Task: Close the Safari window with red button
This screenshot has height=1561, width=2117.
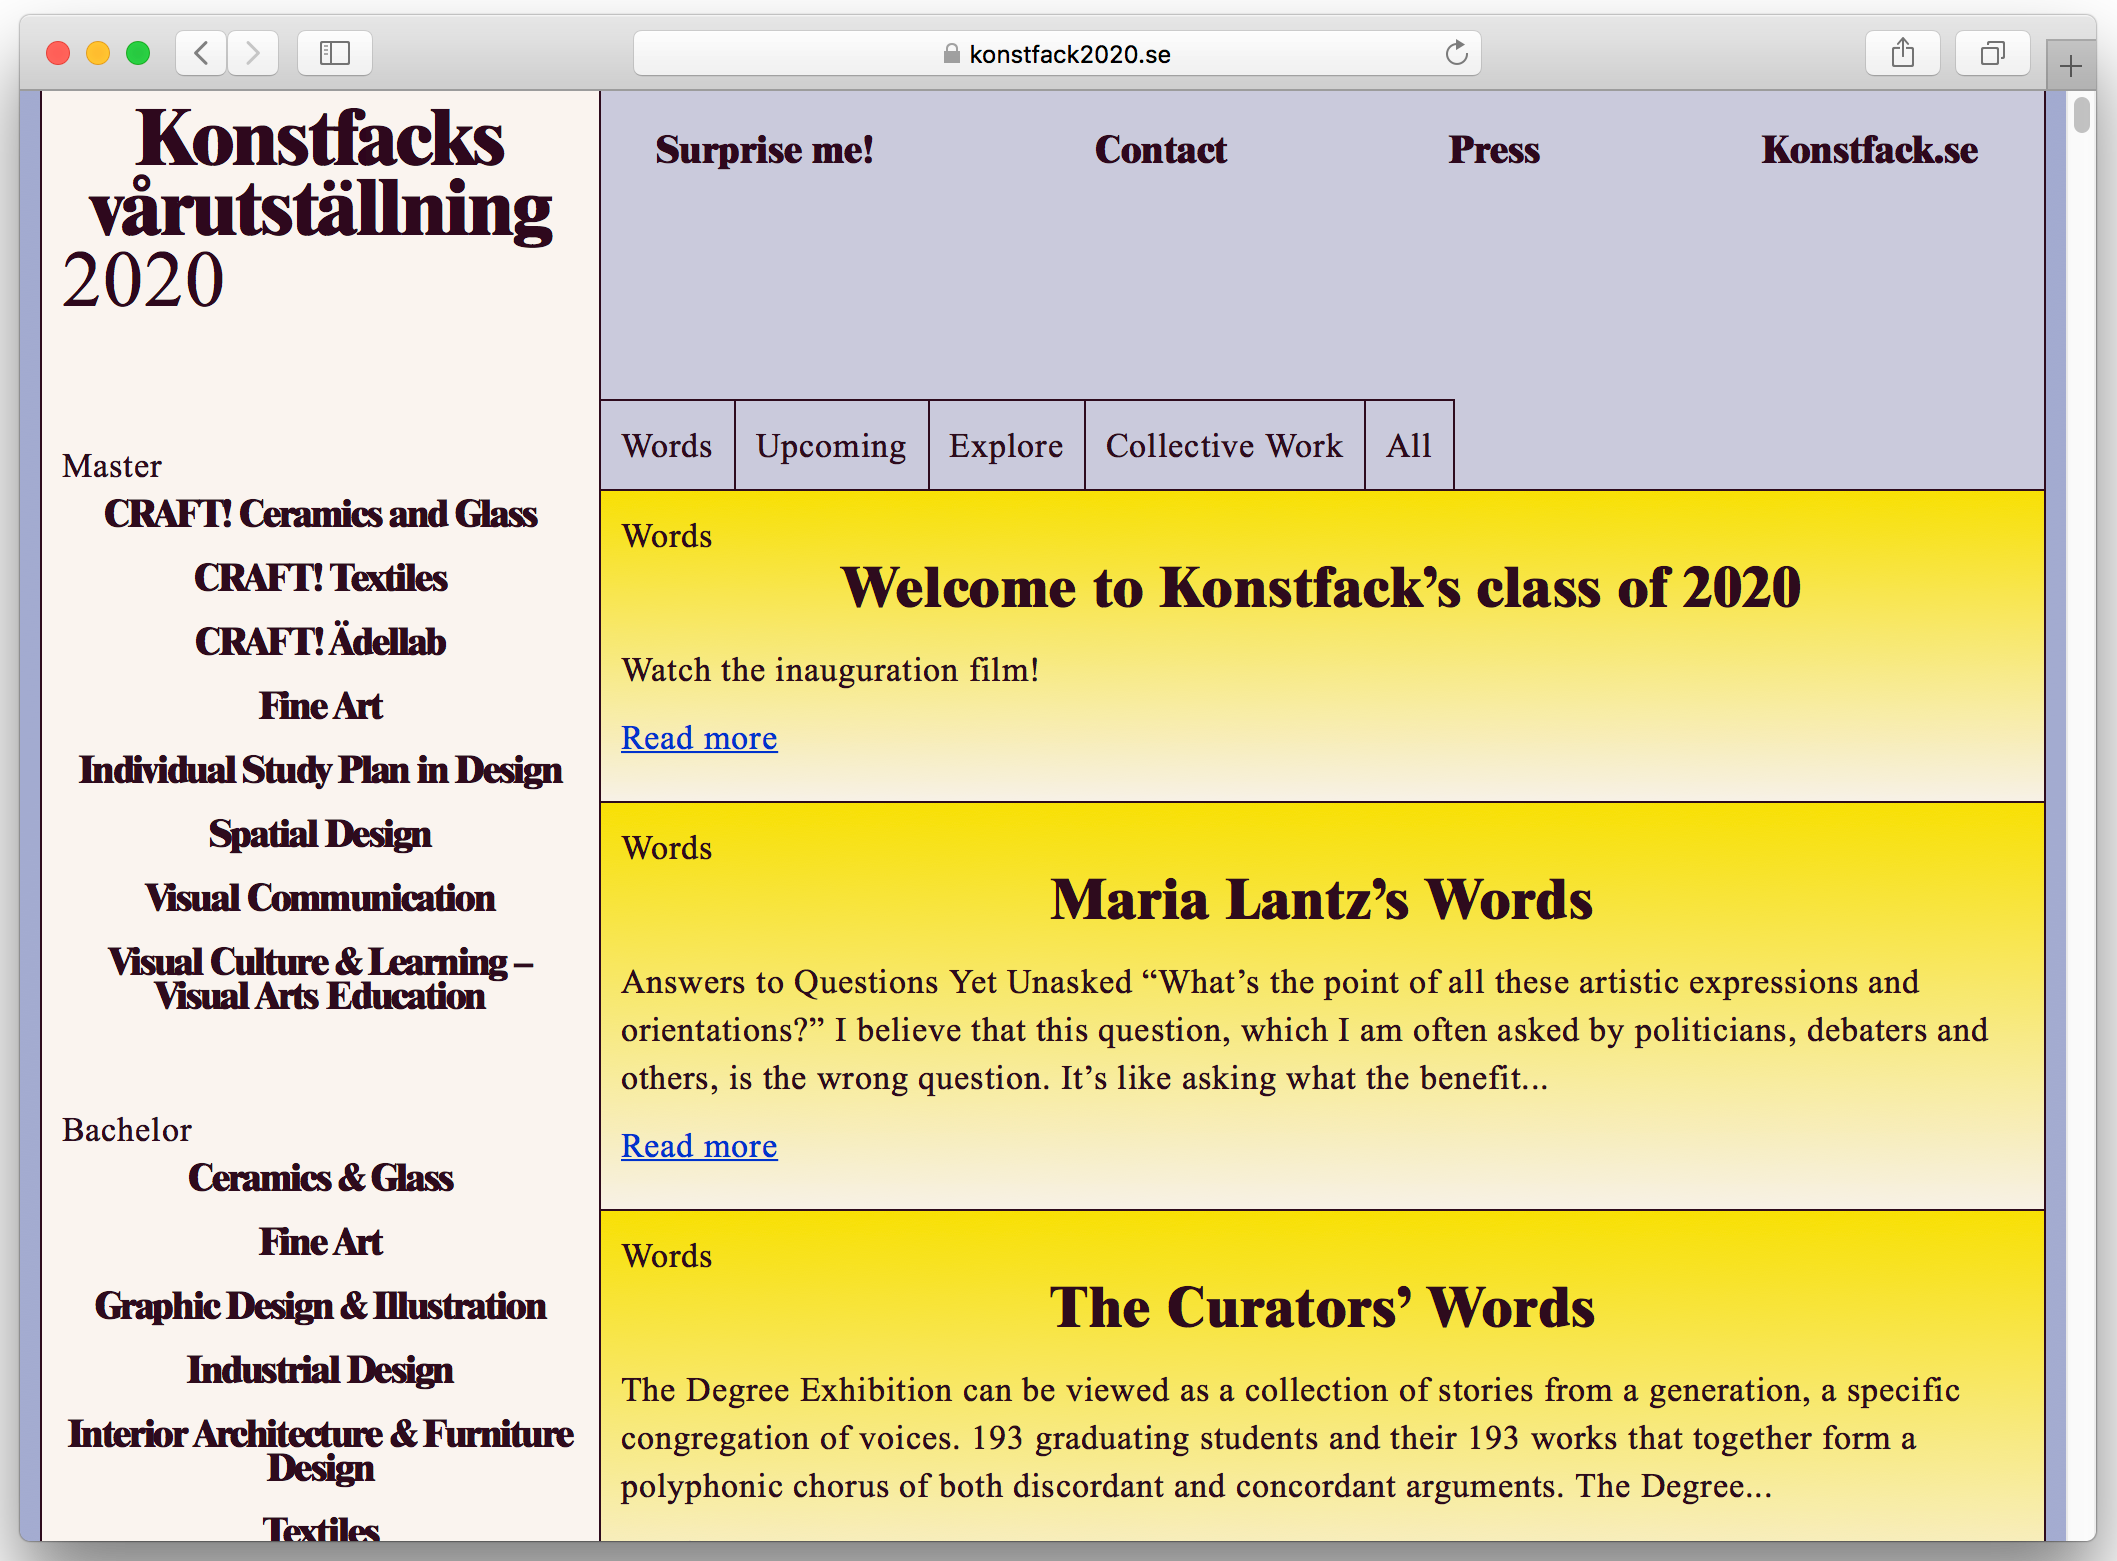Action: click(x=58, y=53)
